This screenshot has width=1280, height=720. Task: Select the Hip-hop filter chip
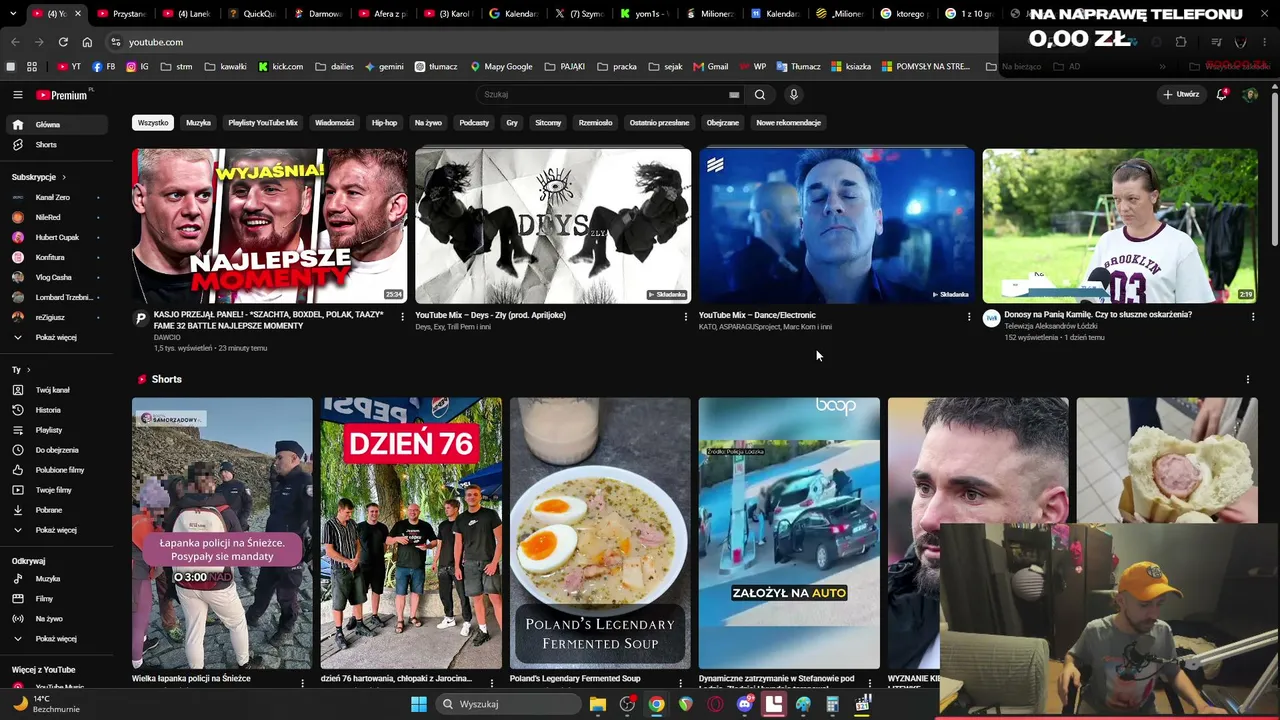coord(384,123)
